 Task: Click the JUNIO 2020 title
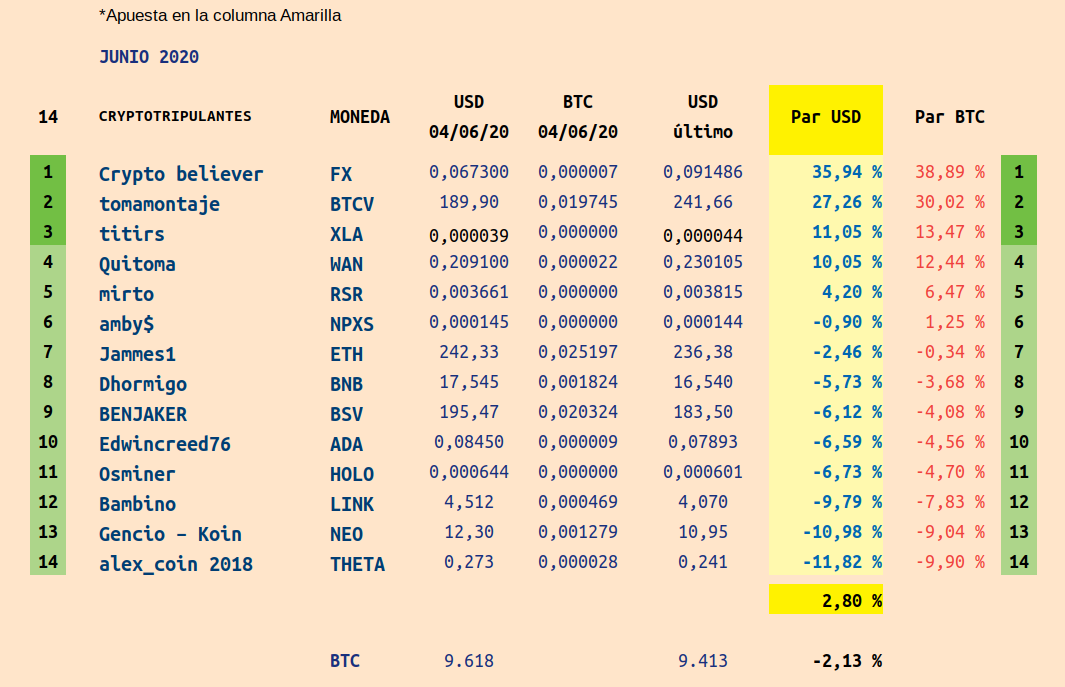point(149,57)
